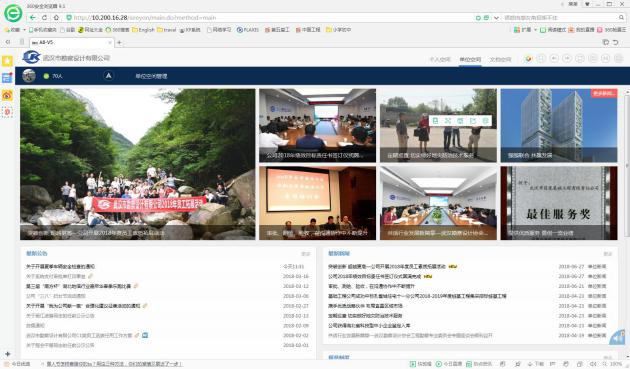Open the first announcement in 最新公告 list
The width and height of the screenshot is (630, 369).
(x=60, y=266)
